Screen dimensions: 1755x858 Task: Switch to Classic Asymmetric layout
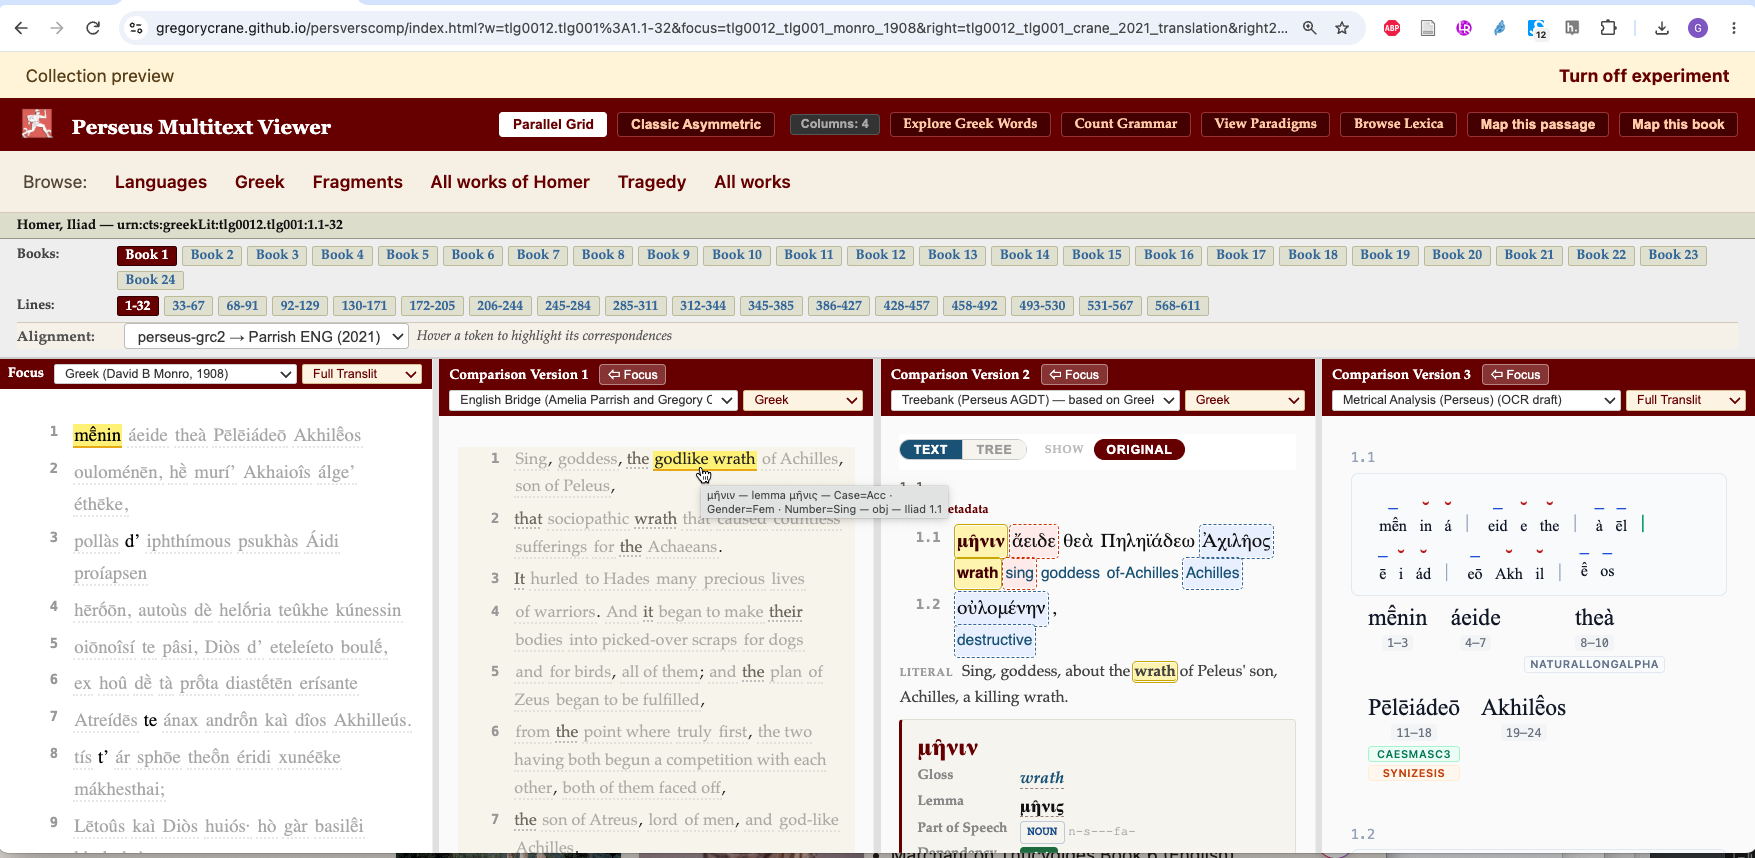click(696, 124)
